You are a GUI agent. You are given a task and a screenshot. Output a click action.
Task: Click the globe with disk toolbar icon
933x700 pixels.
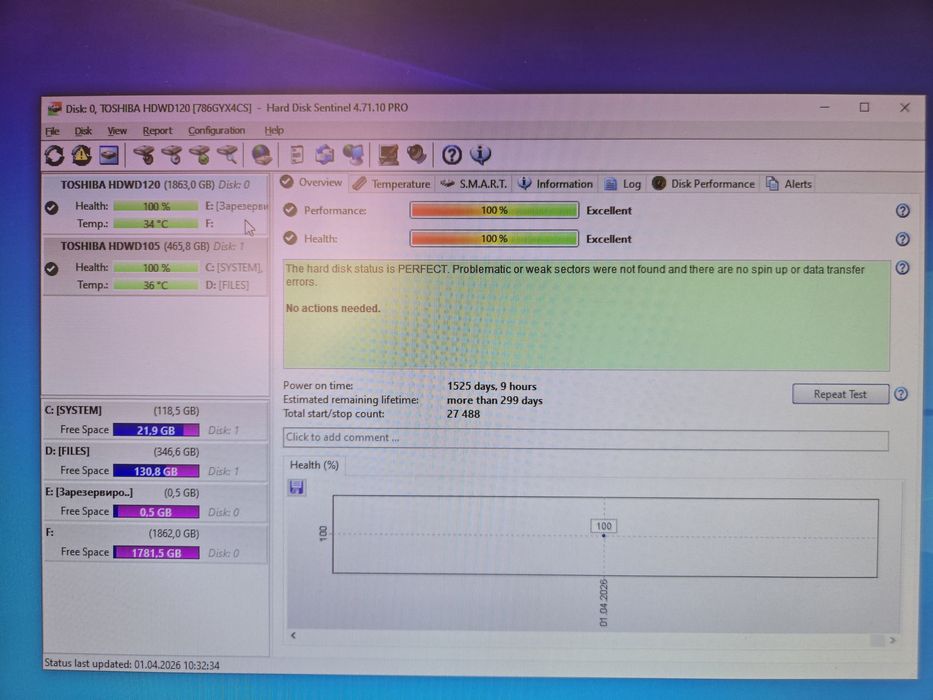coord(261,155)
